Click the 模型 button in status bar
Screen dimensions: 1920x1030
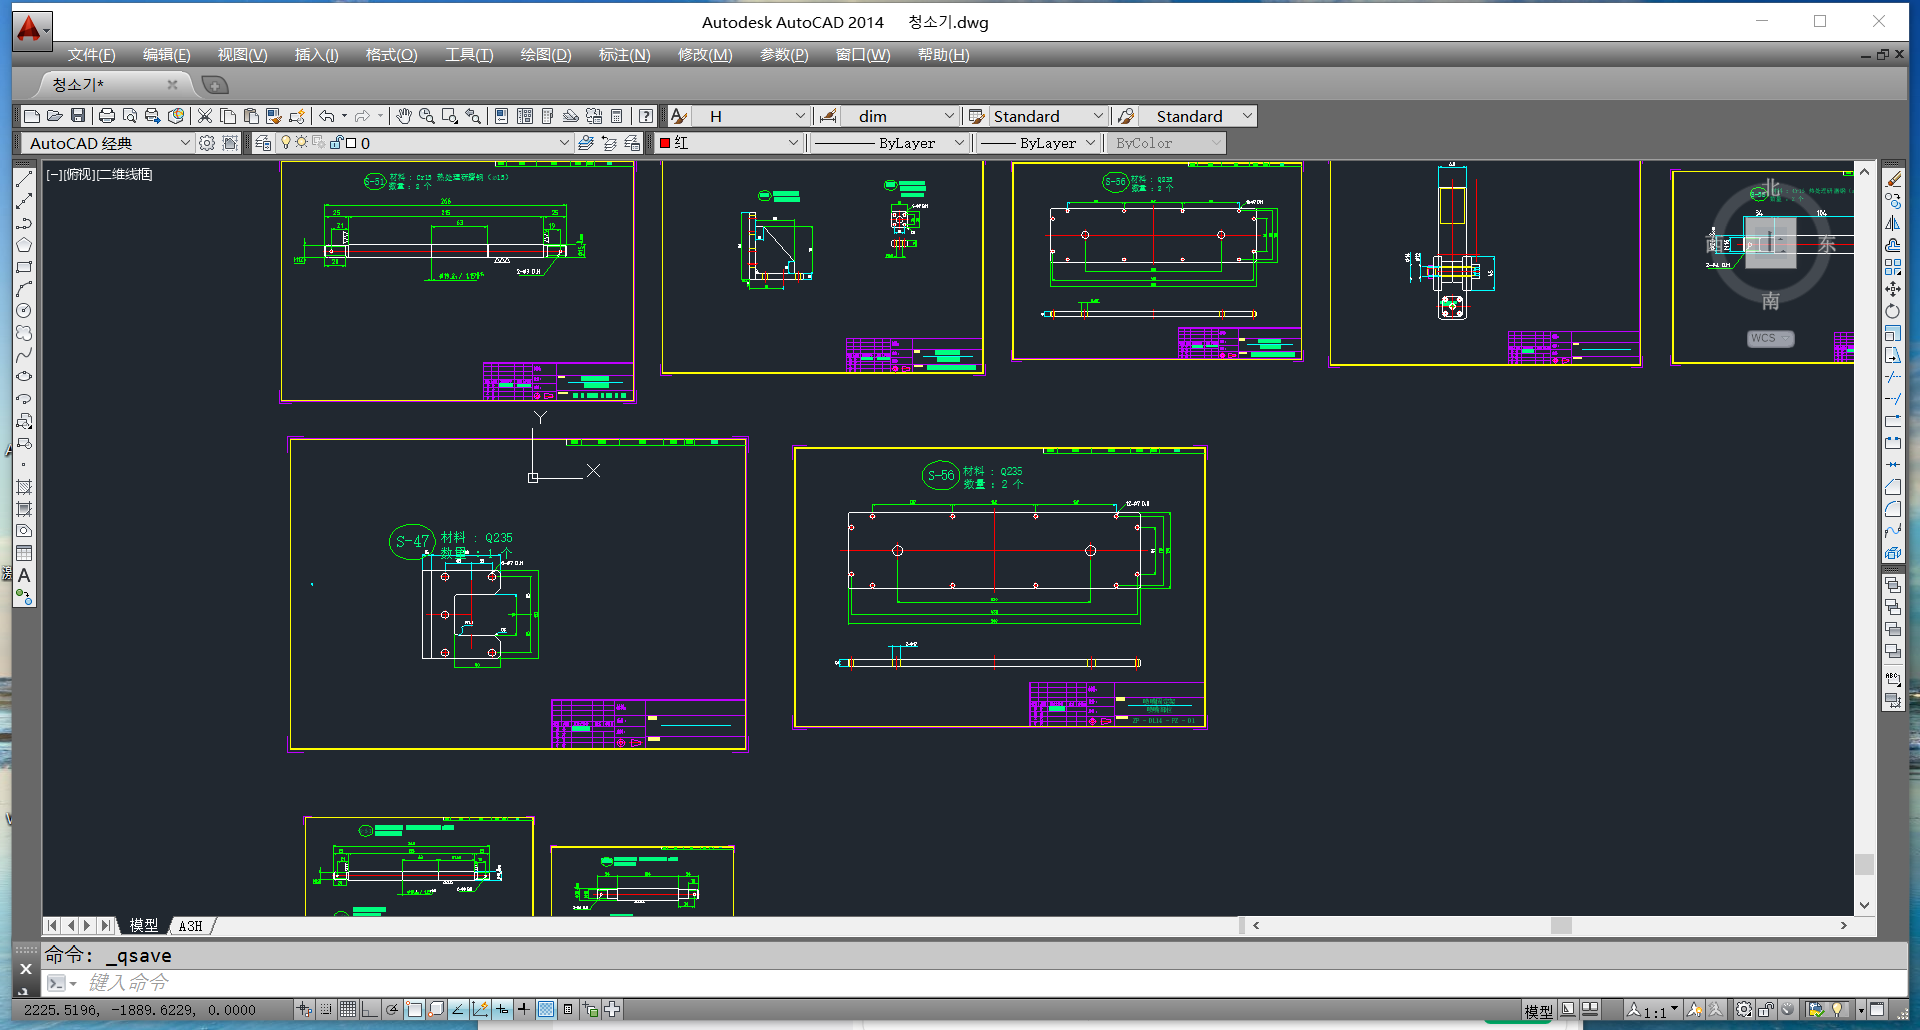tap(1539, 1011)
